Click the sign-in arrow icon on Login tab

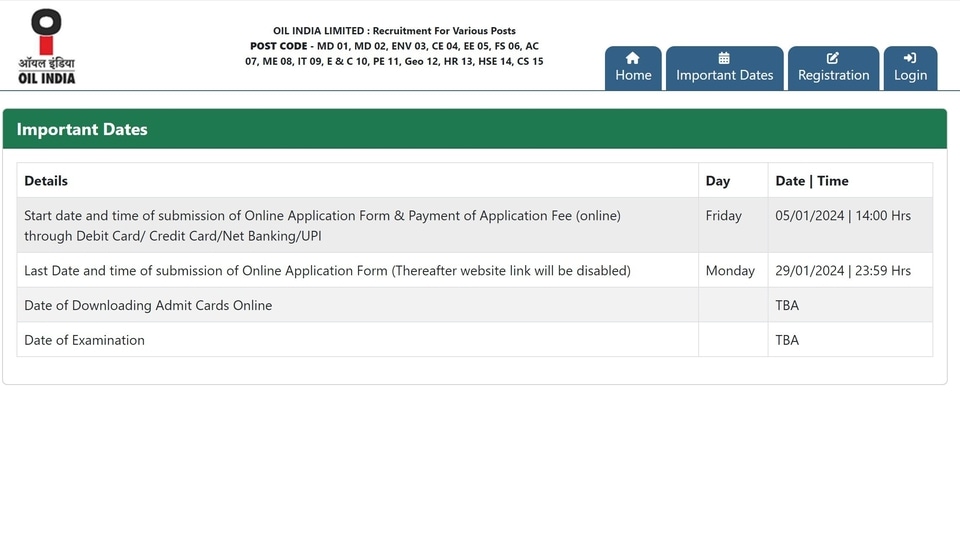(x=910, y=58)
